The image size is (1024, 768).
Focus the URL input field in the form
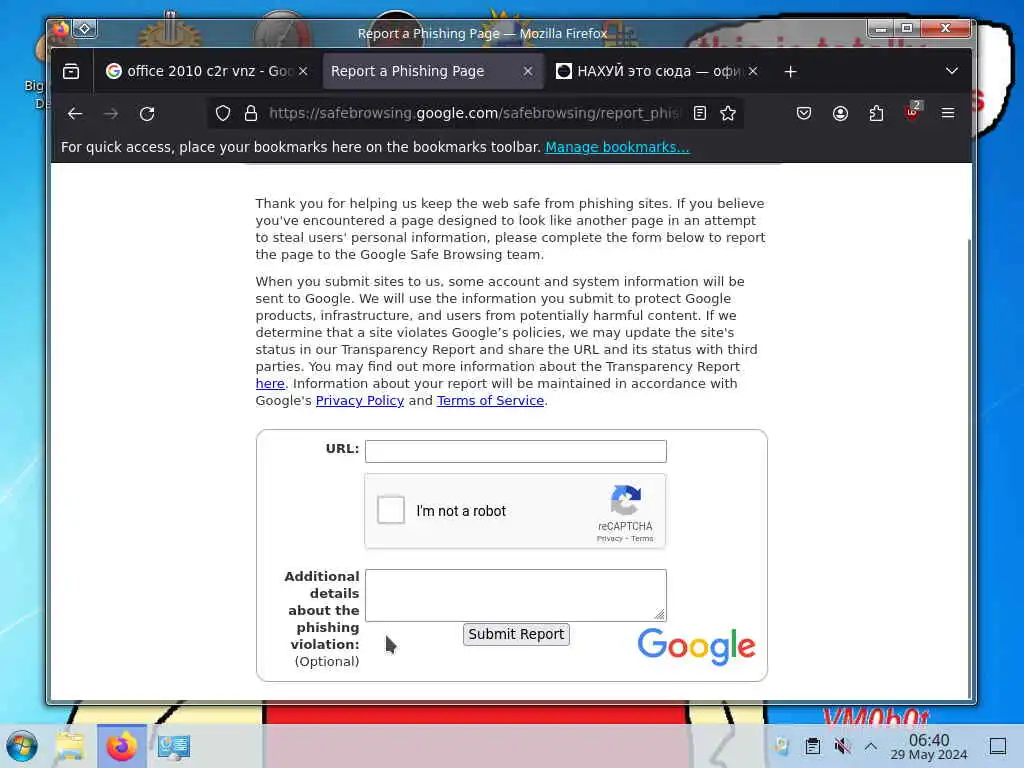(x=516, y=451)
